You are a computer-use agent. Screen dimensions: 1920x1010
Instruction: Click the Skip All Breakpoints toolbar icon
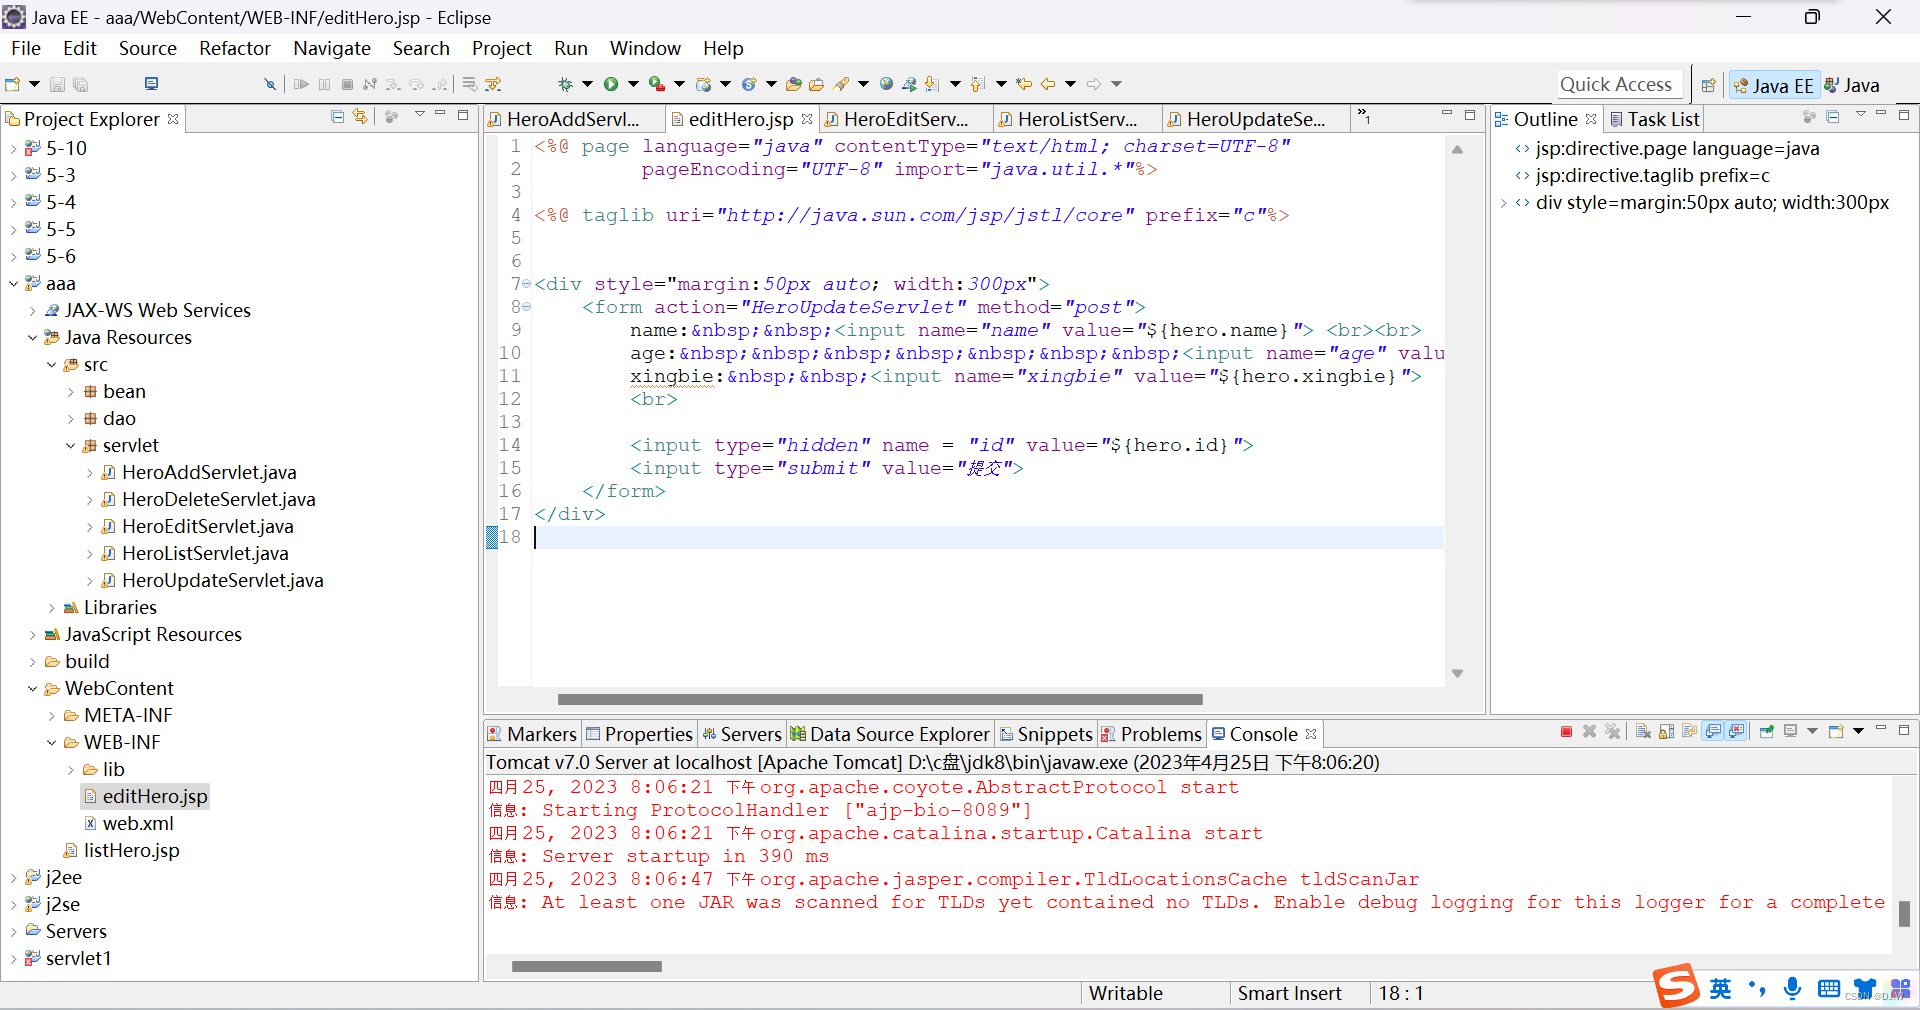pyautogui.click(x=270, y=84)
